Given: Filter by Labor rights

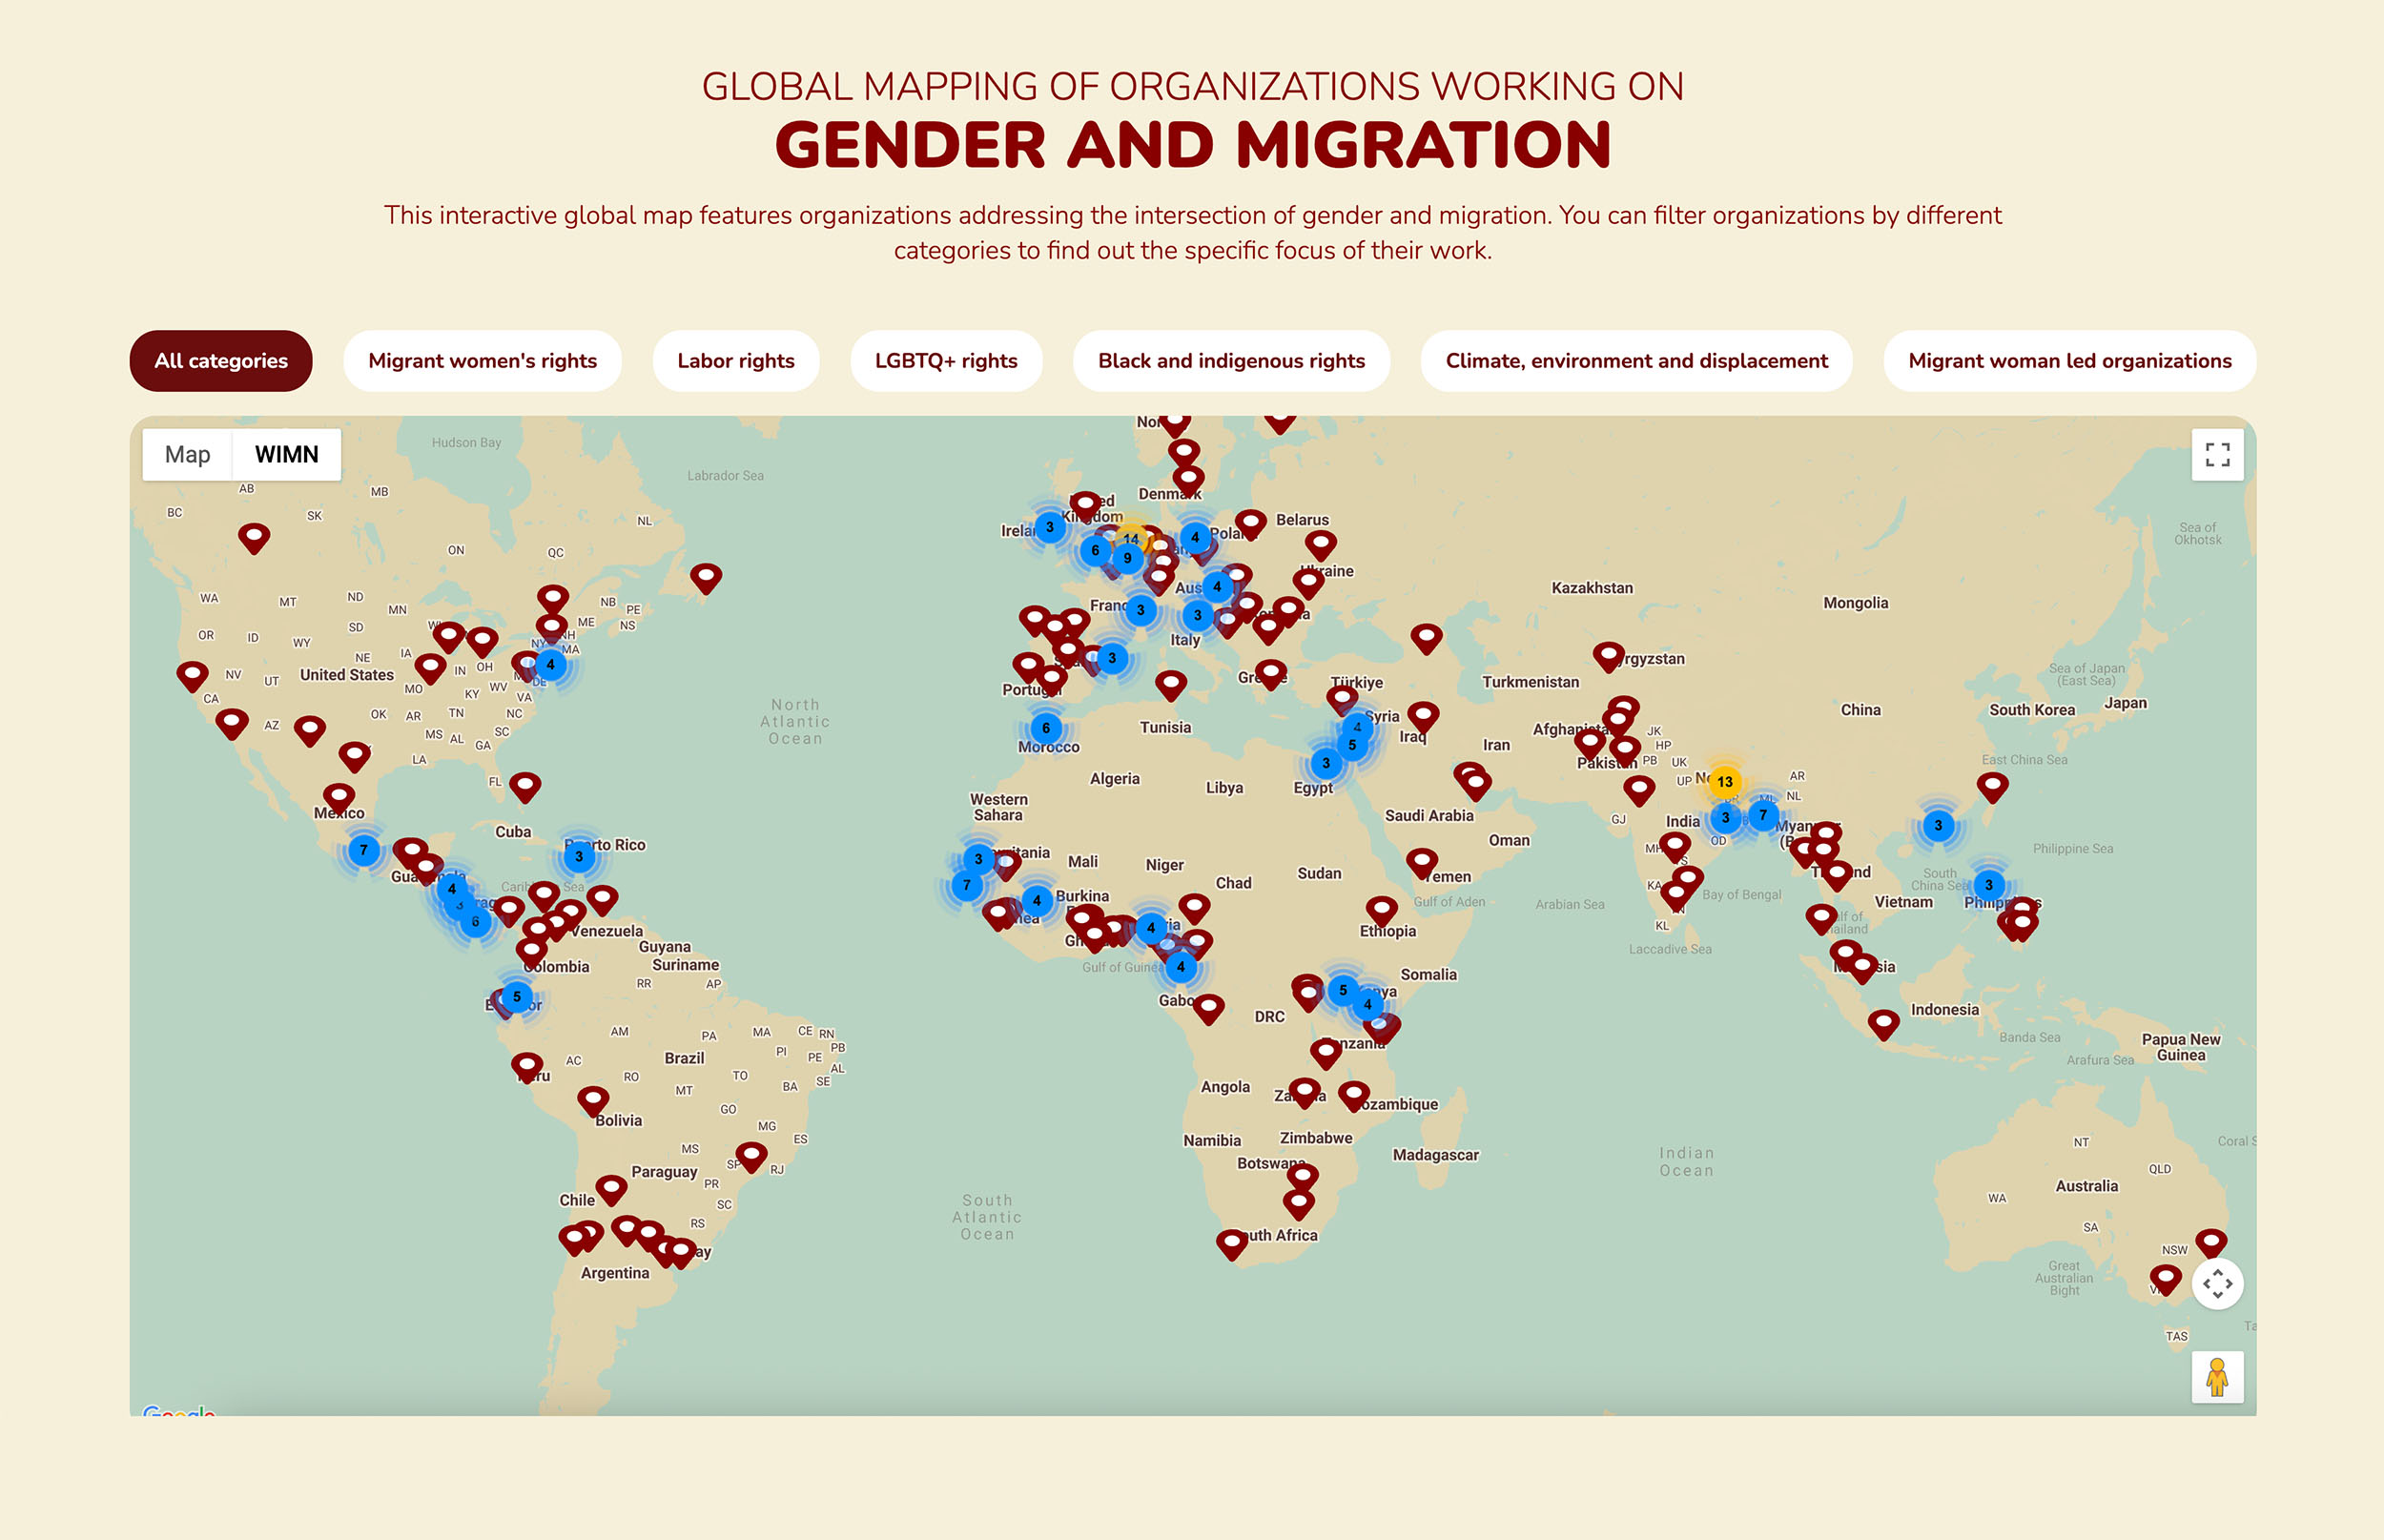Looking at the screenshot, I should pos(736,361).
